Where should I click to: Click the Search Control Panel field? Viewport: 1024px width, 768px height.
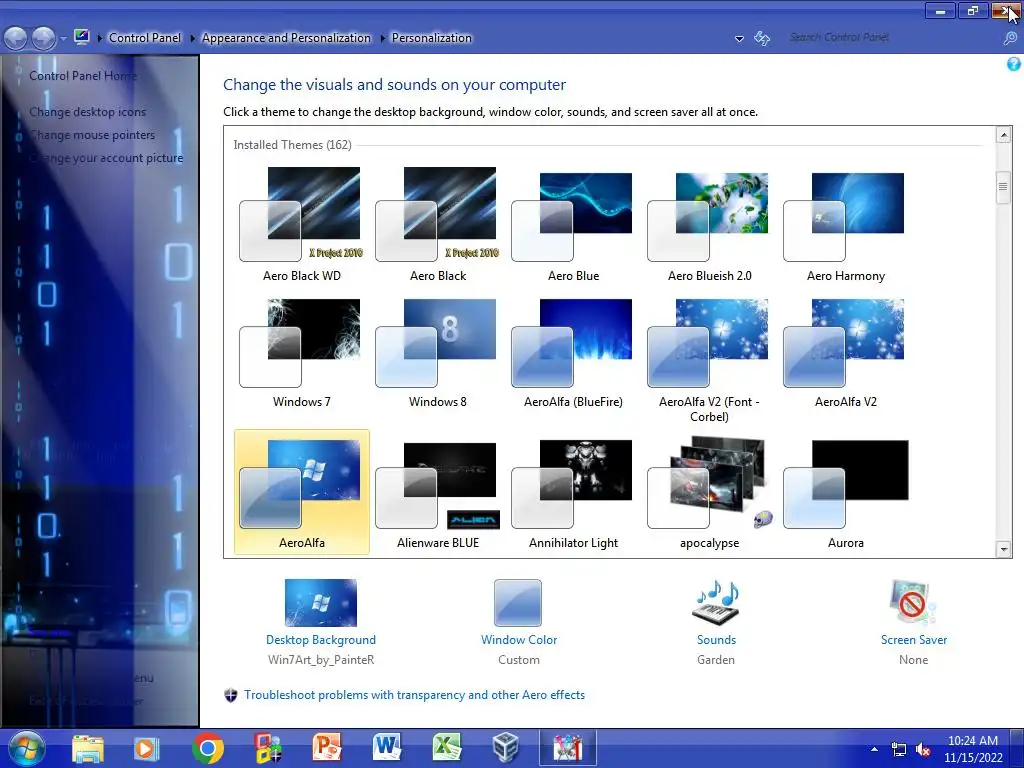[x=891, y=37]
